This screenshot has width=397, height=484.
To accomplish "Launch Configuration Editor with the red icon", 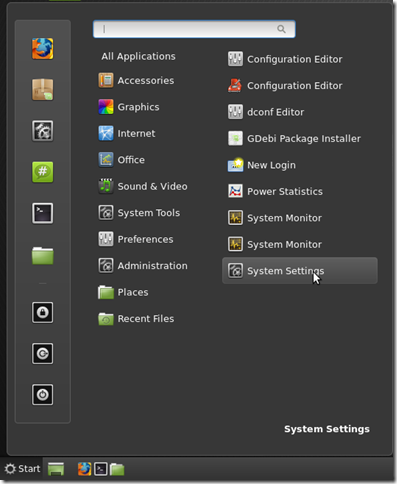I will click(x=300, y=86).
